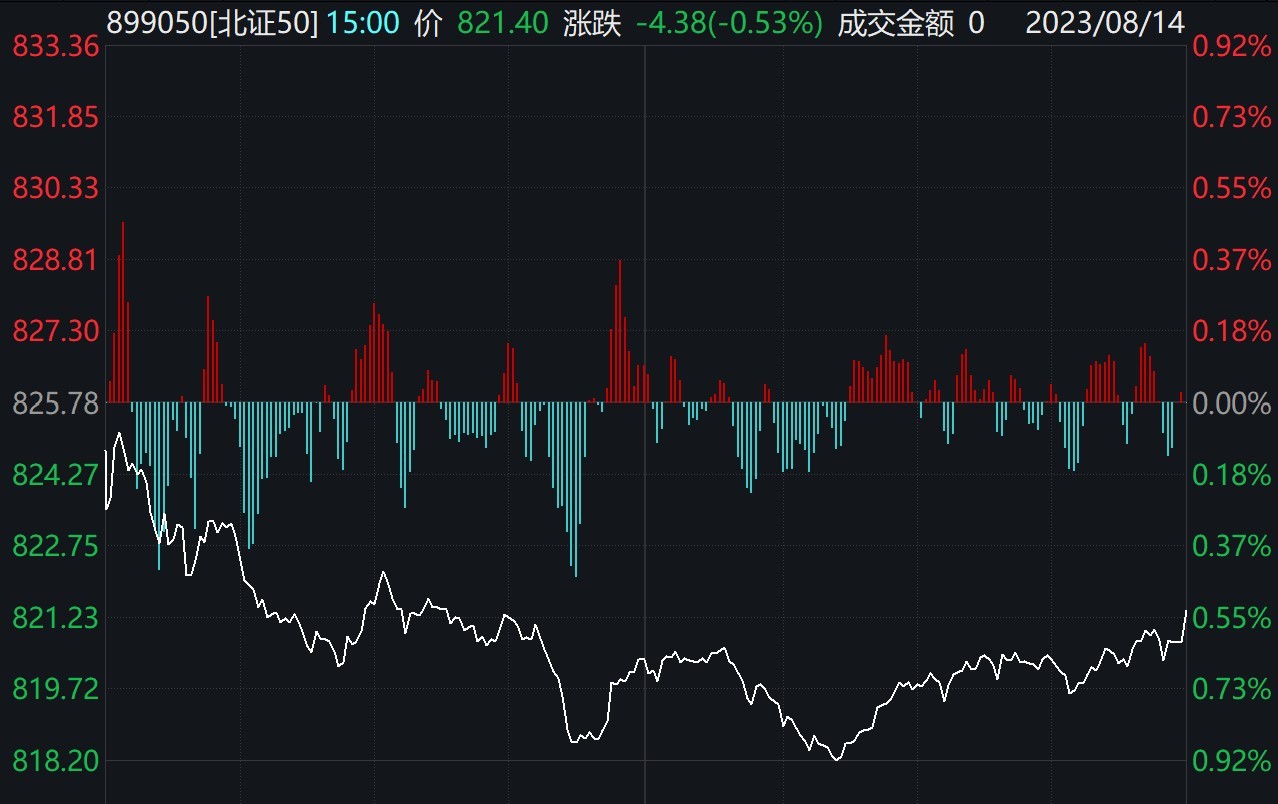Screen dimensions: 1278x804
Task: Click the 成交金额 label
Action: (x=895, y=23)
